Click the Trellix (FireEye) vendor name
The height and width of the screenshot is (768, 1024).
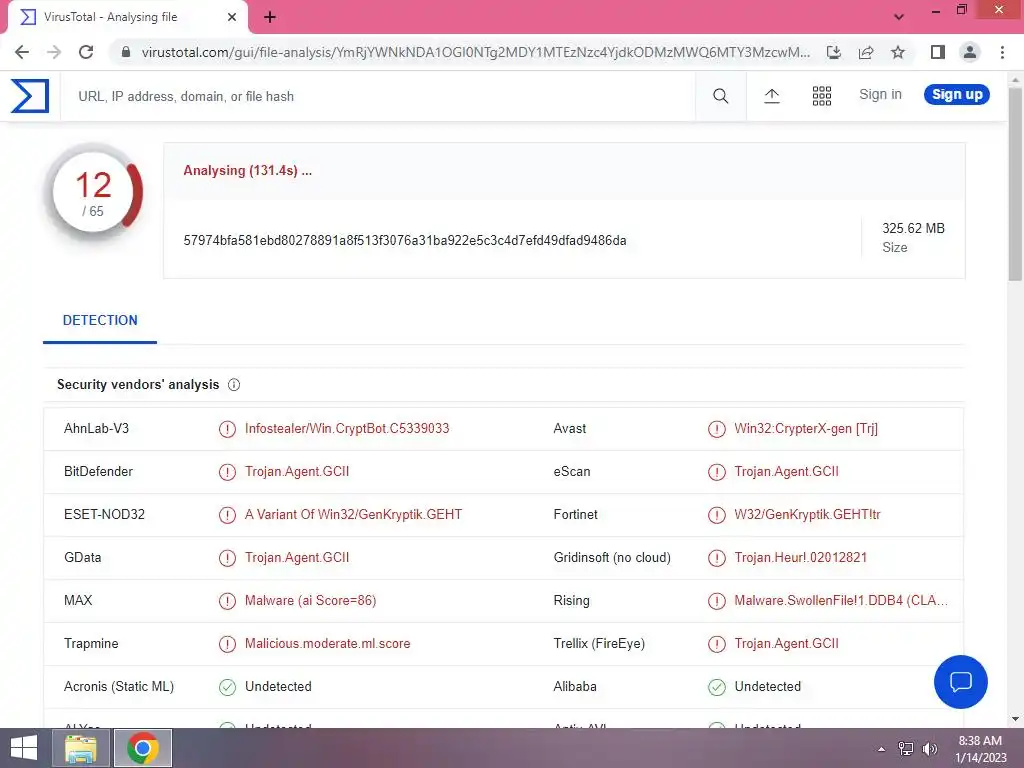599,643
